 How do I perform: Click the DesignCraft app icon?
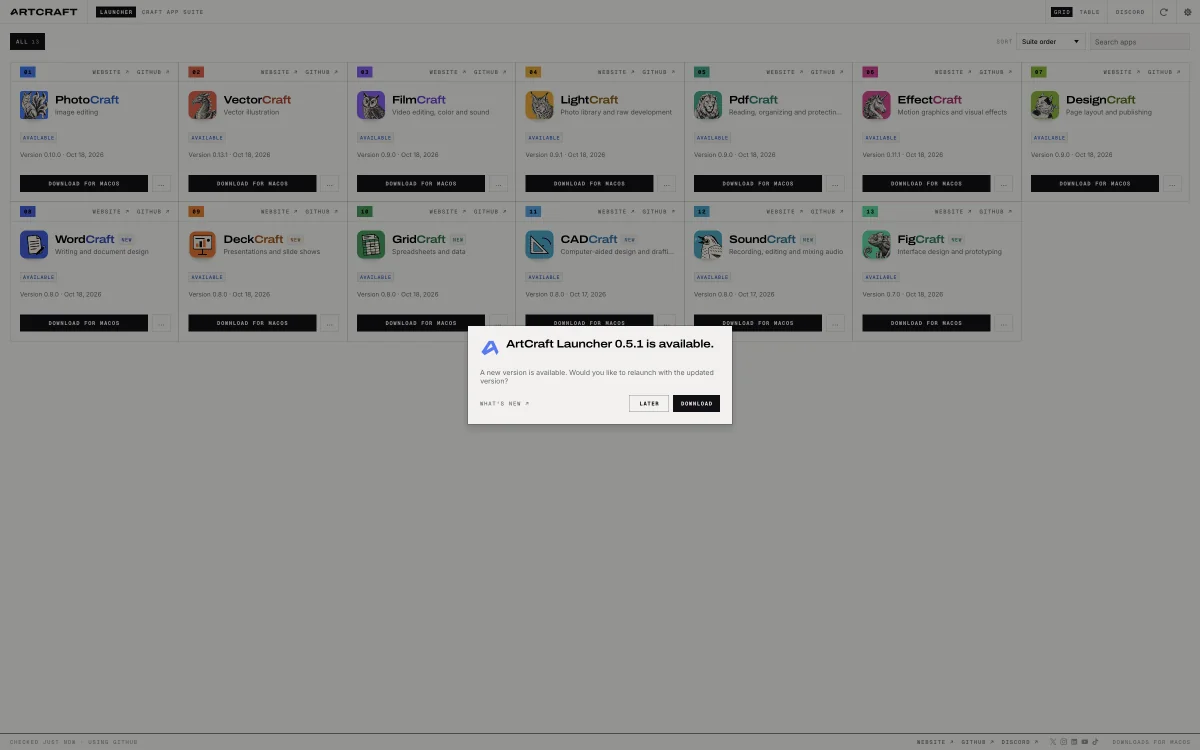pyautogui.click(x=1045, y=105)
